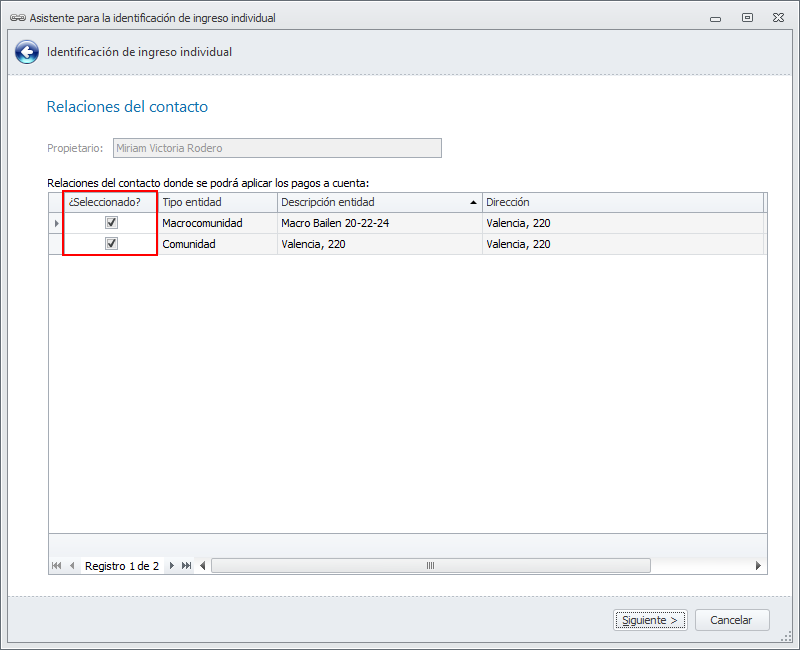Image resolution: width=800 pixels, height=650 pixels.
Task: Minimize the wizard window
Action: coord(715,18)
